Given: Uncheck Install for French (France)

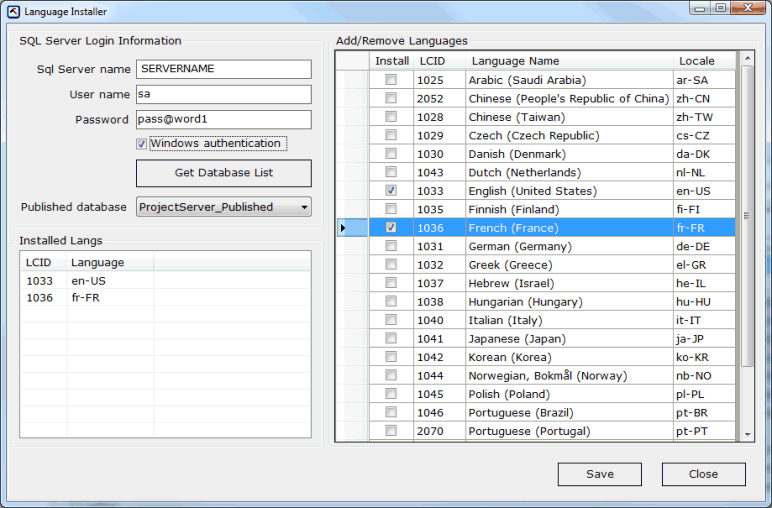Looking at the screenshot, I should pyautogui.click(x=391, y=227).
